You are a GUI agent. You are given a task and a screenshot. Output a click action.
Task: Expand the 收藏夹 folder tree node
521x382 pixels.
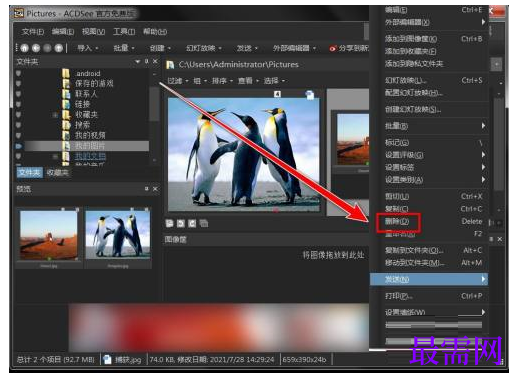(55, 114)
